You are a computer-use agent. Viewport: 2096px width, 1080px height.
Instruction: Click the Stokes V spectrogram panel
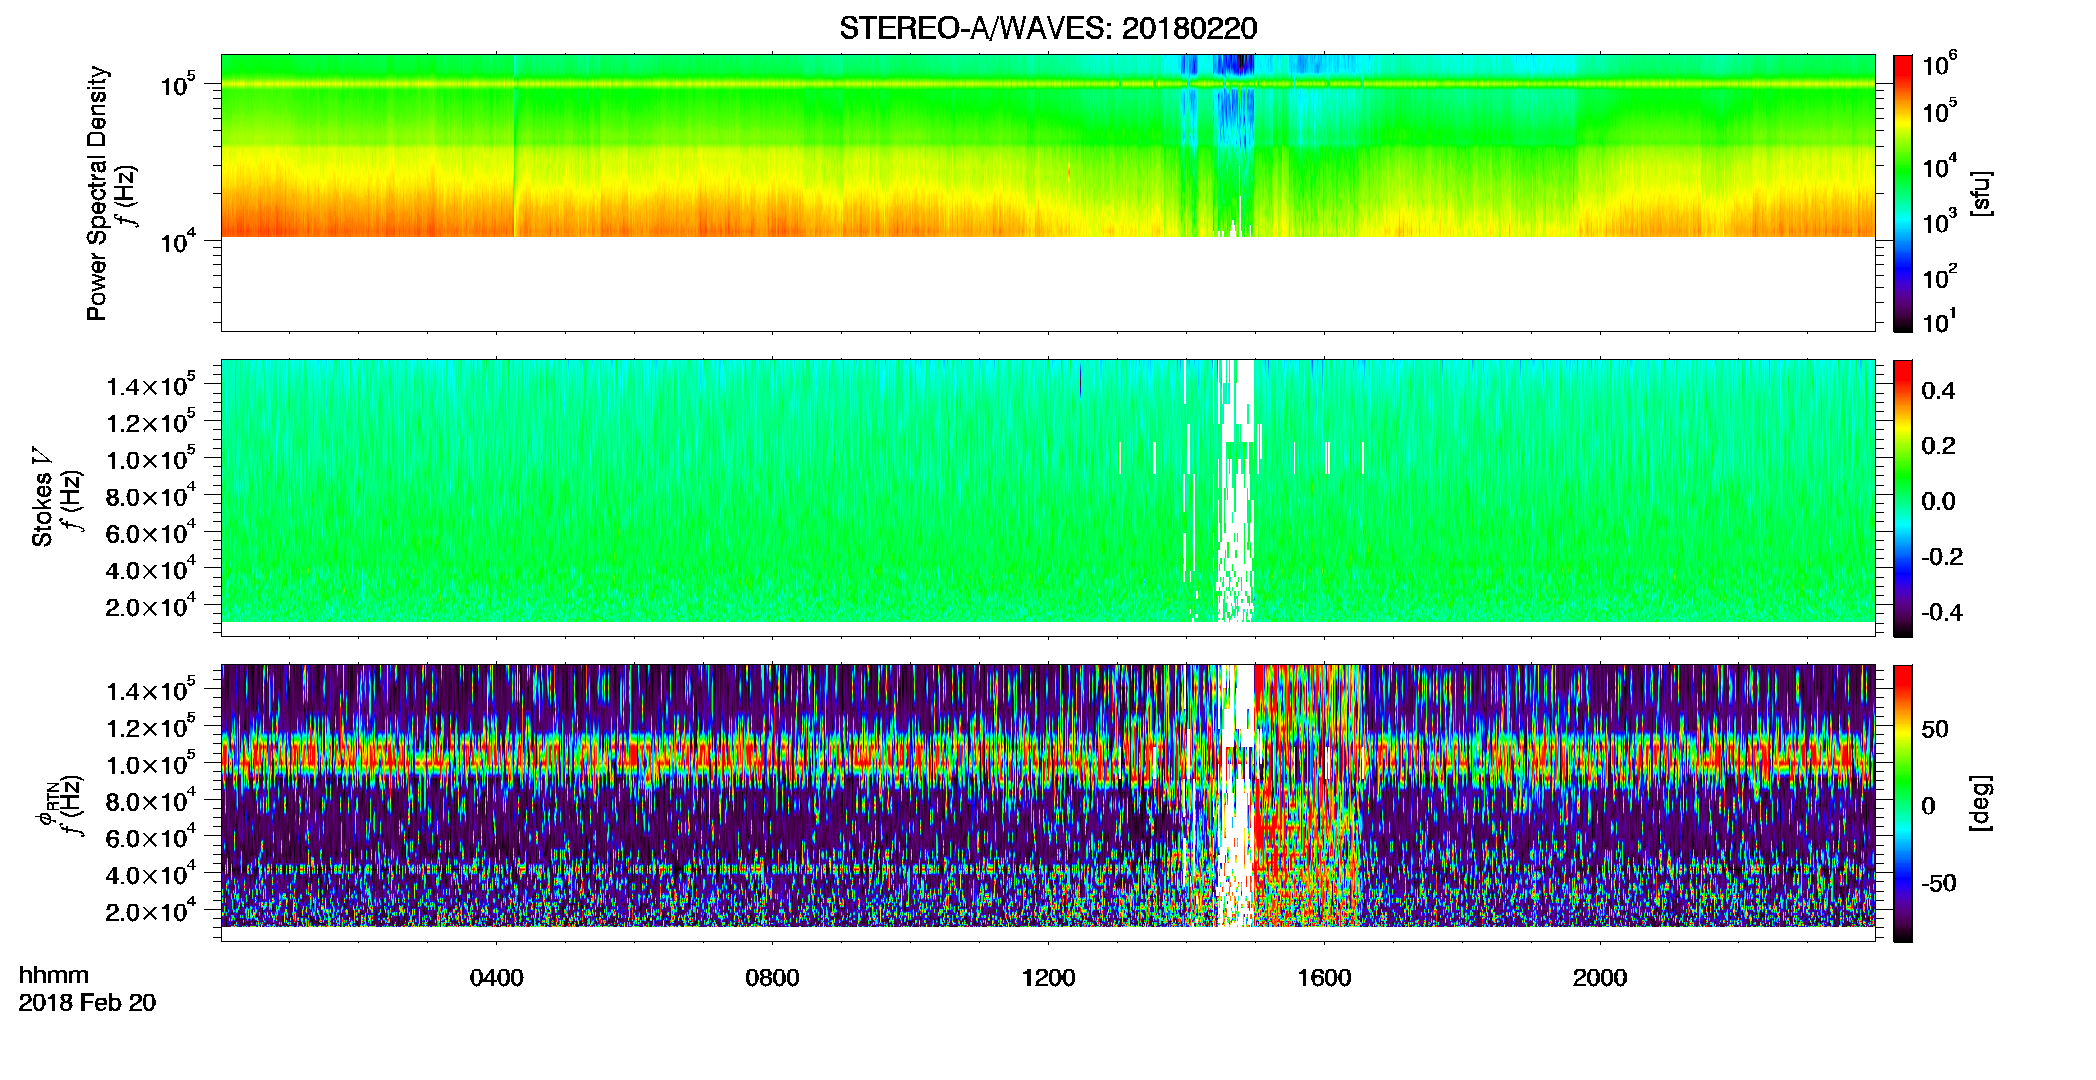pyautogui.click(x=1048, y=498)
